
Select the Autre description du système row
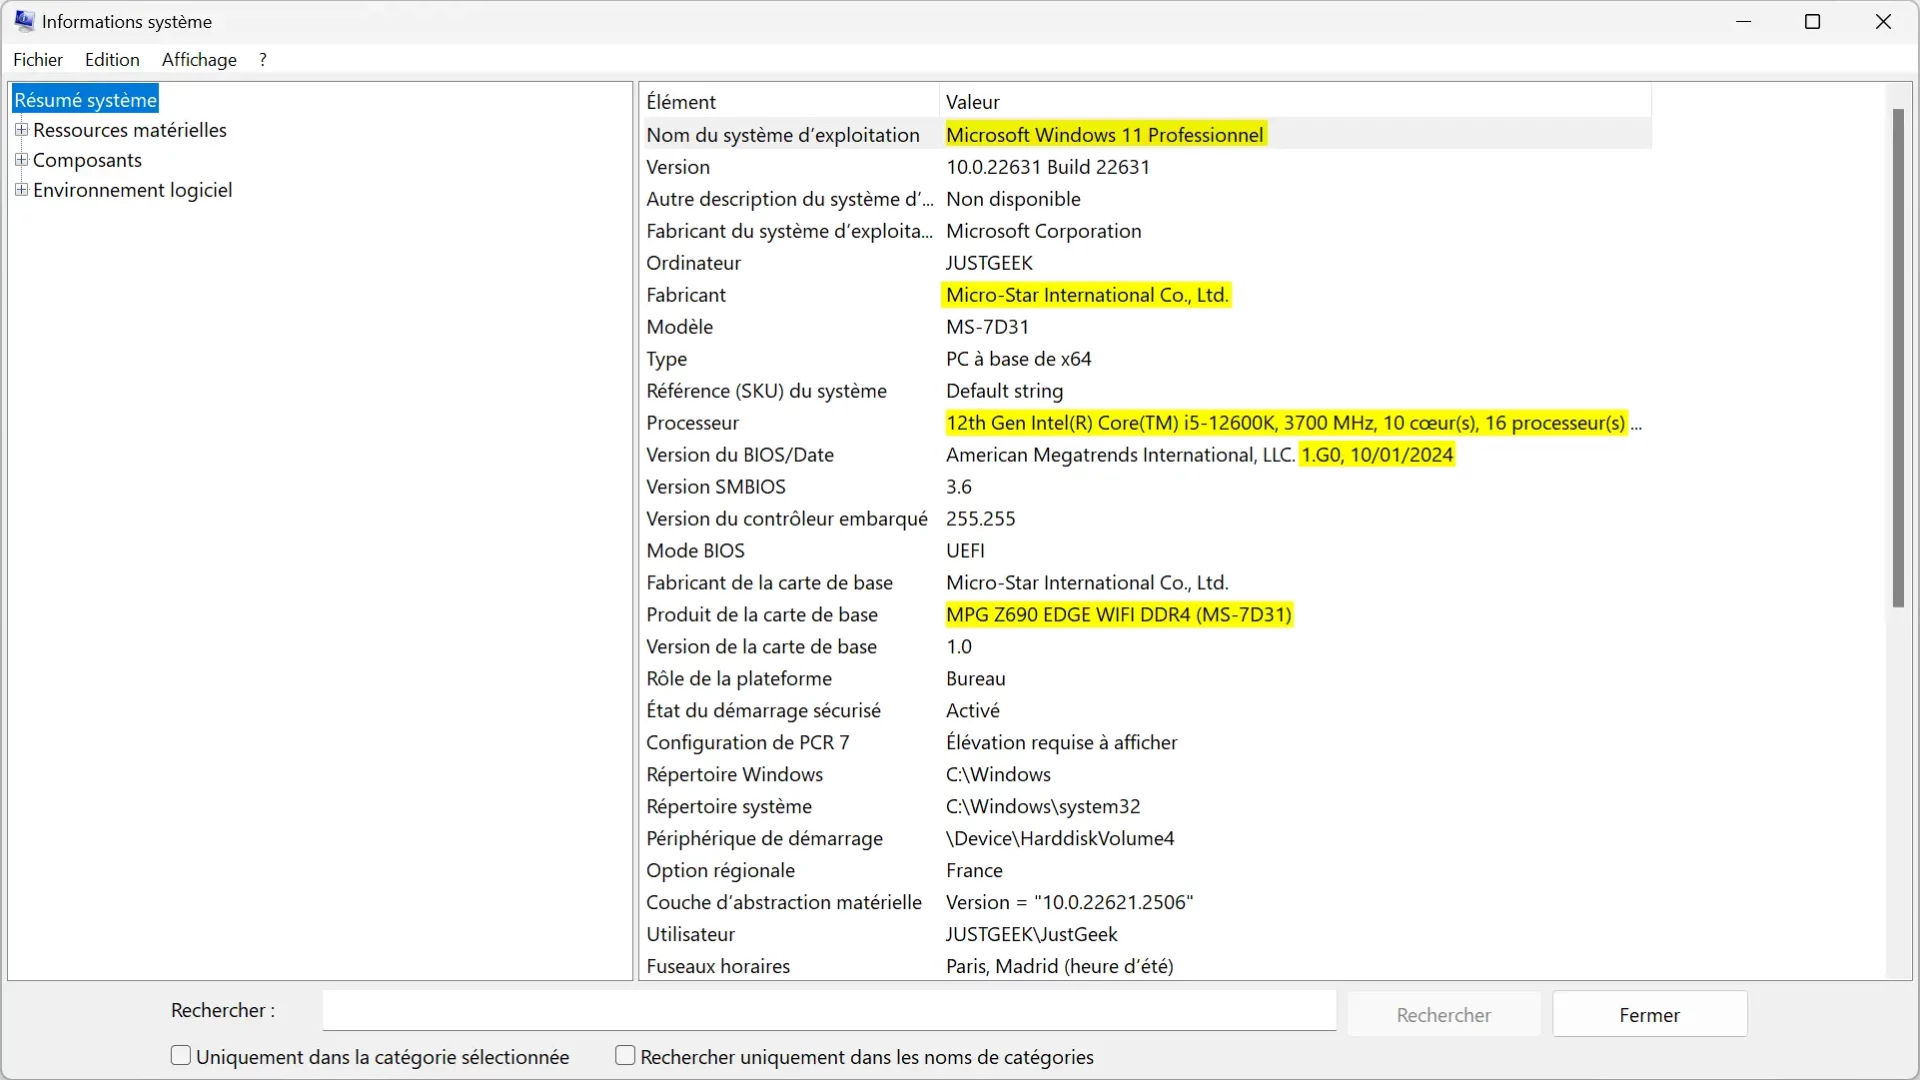[x=1146, y=199]
